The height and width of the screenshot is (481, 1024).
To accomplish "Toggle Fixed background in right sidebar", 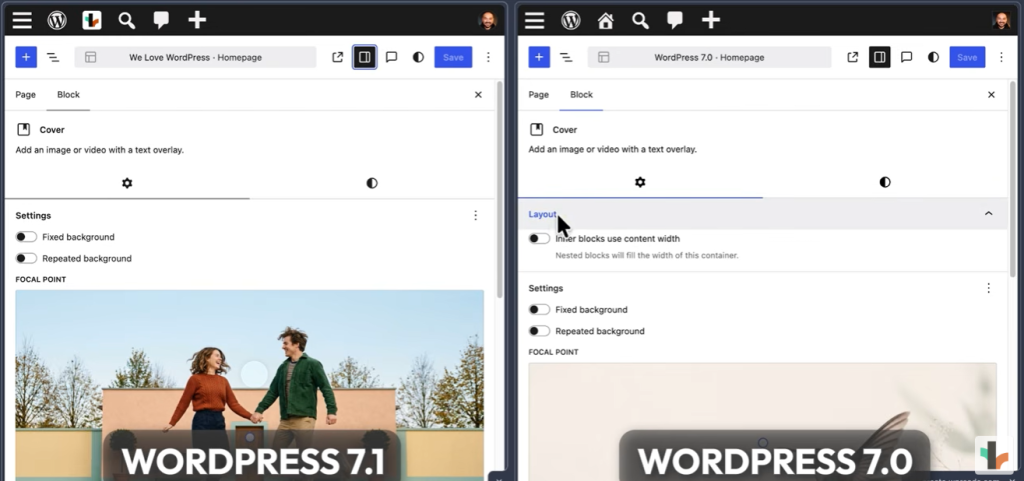I will pyautogui.click(x=539, y=309).
